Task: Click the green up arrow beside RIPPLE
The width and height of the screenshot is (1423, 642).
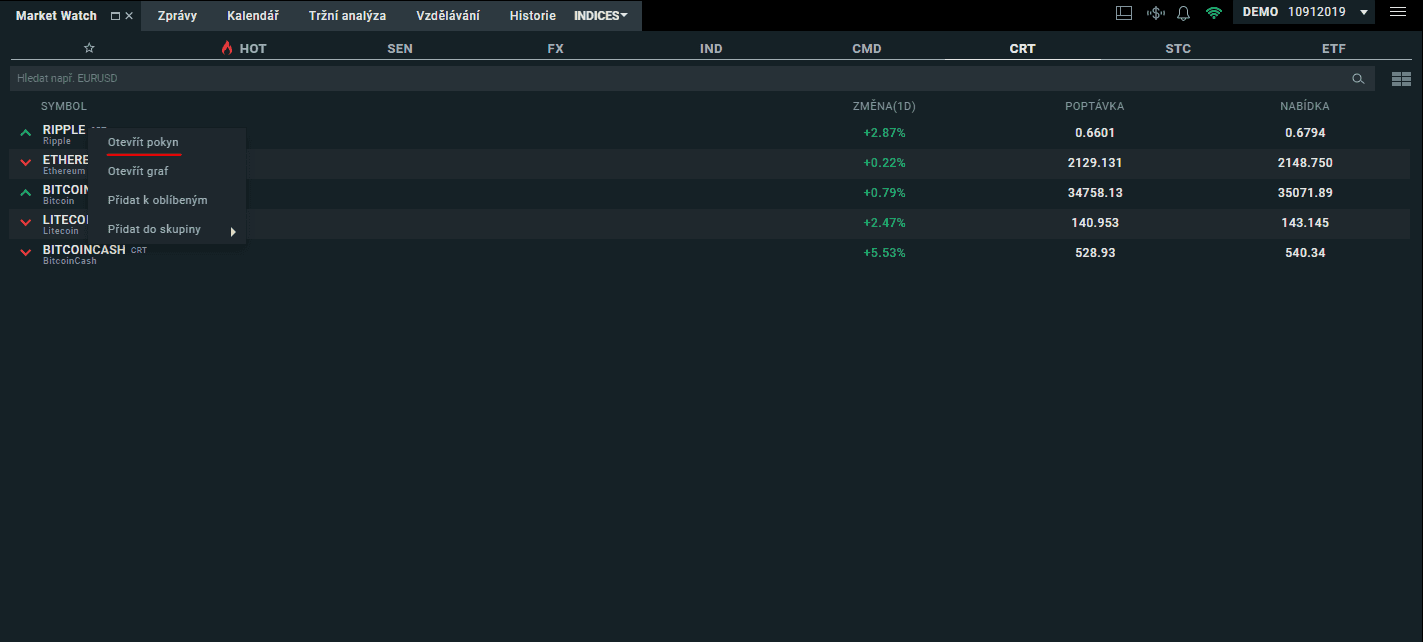Action: [26, 133]
